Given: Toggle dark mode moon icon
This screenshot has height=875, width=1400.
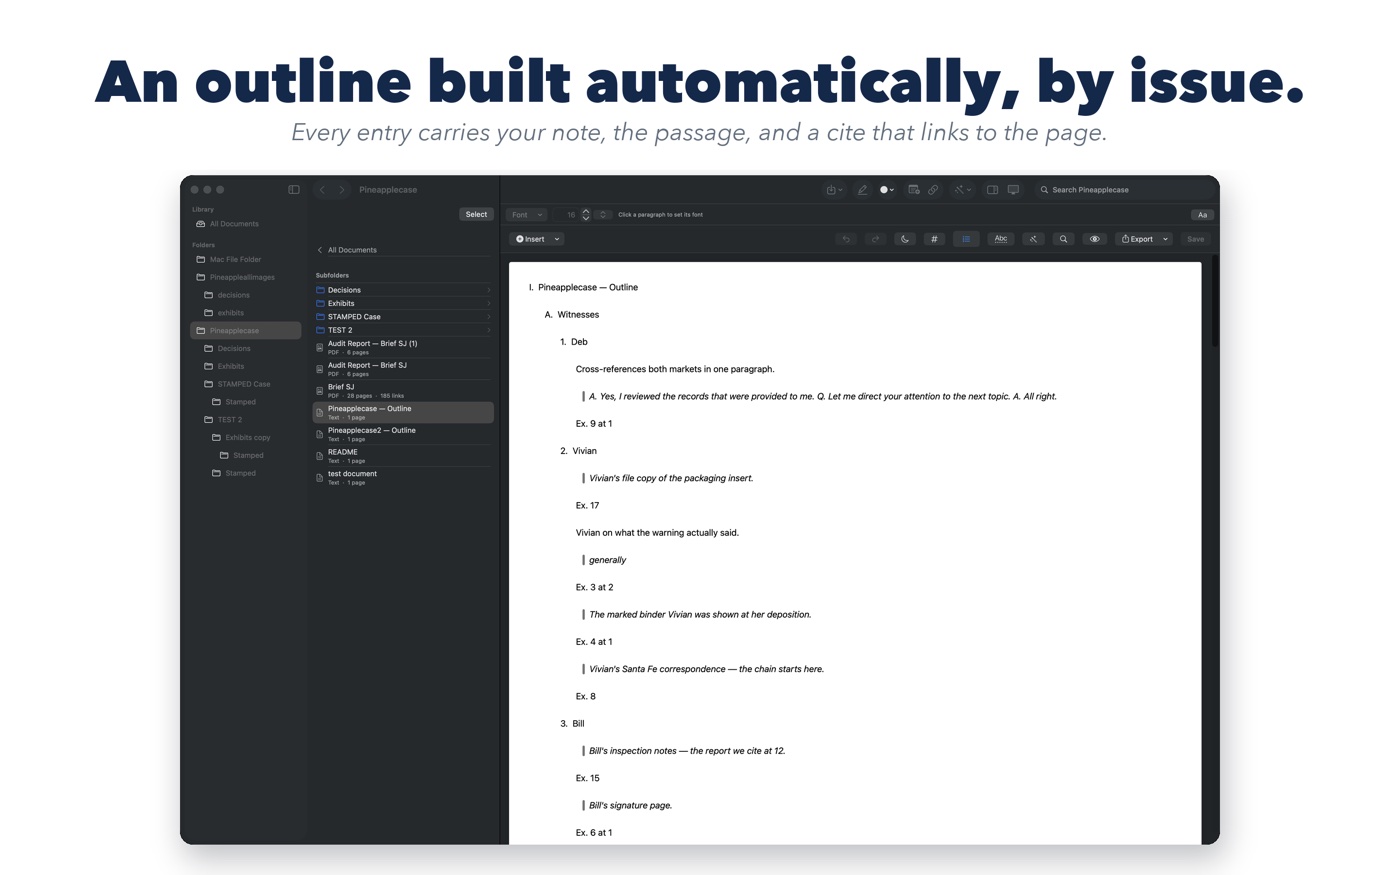Looking at the screenshot, I should tap(904, 239).
